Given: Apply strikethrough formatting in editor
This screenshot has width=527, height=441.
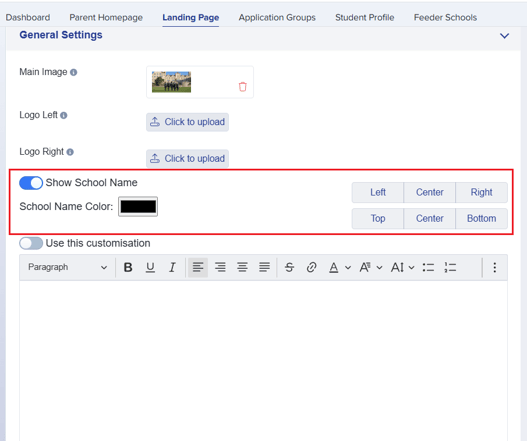Looking at the screenshot, I should pyautogui.click(x=289, y=268).
